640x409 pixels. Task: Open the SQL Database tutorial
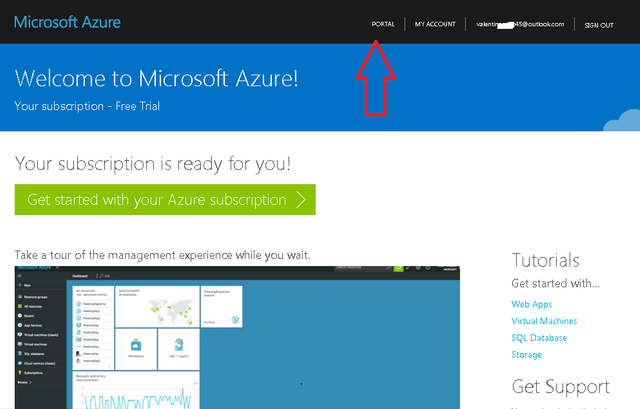tap(539, 338)
